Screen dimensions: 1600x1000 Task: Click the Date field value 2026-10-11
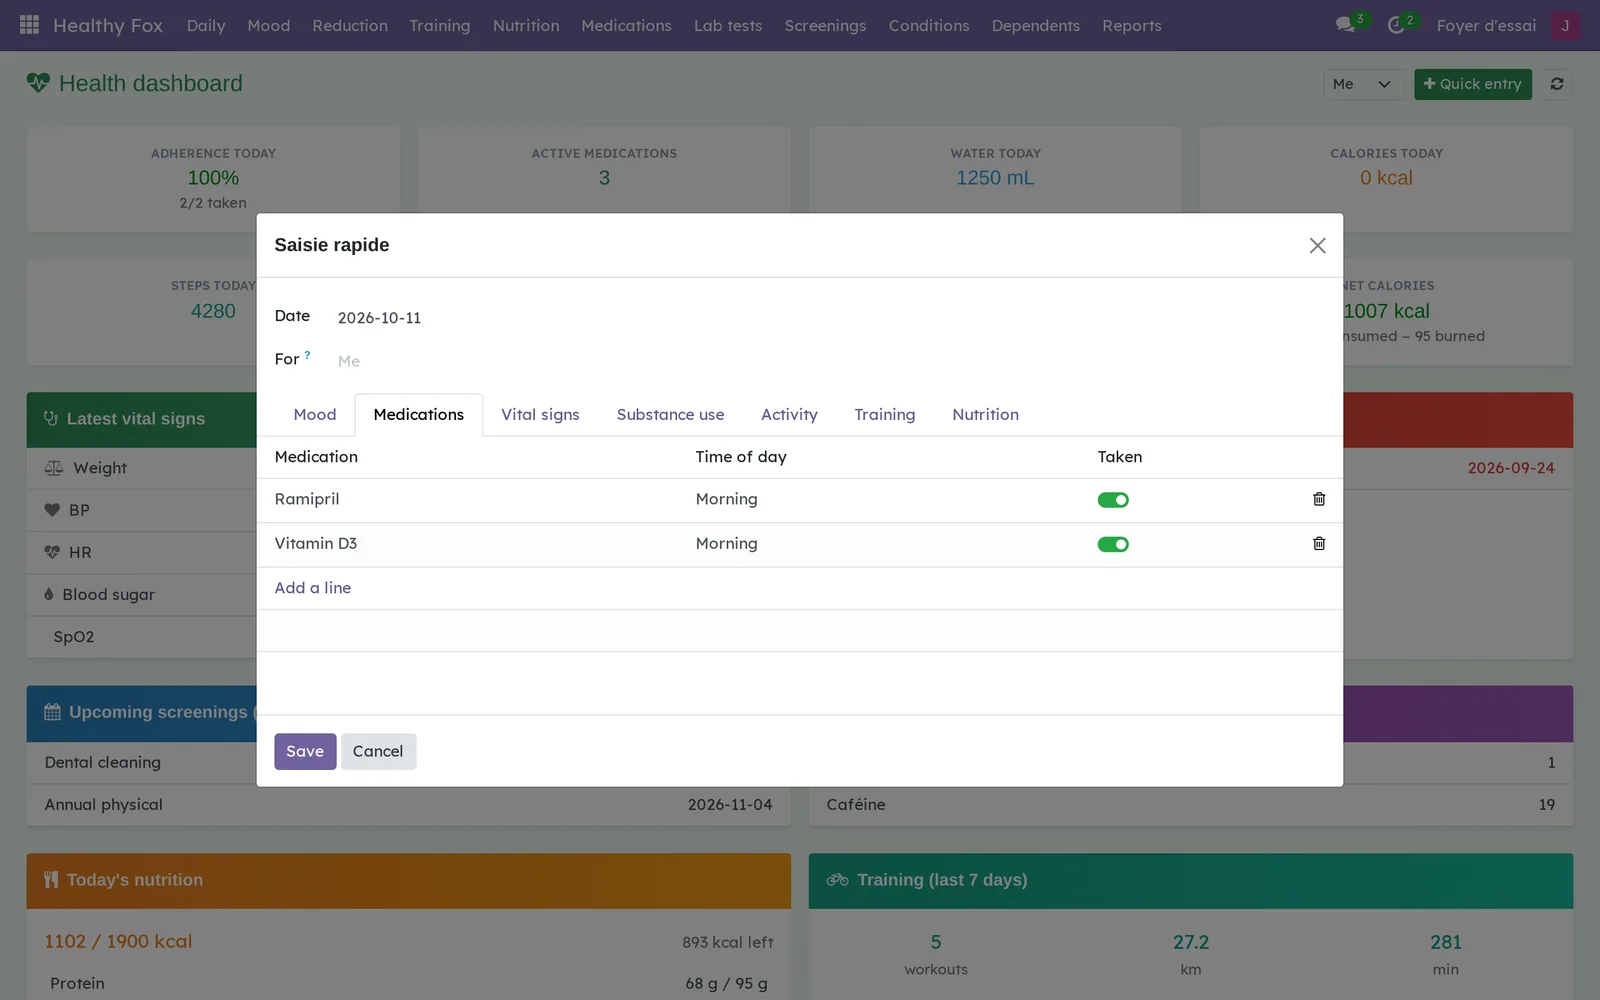[379, 318]
